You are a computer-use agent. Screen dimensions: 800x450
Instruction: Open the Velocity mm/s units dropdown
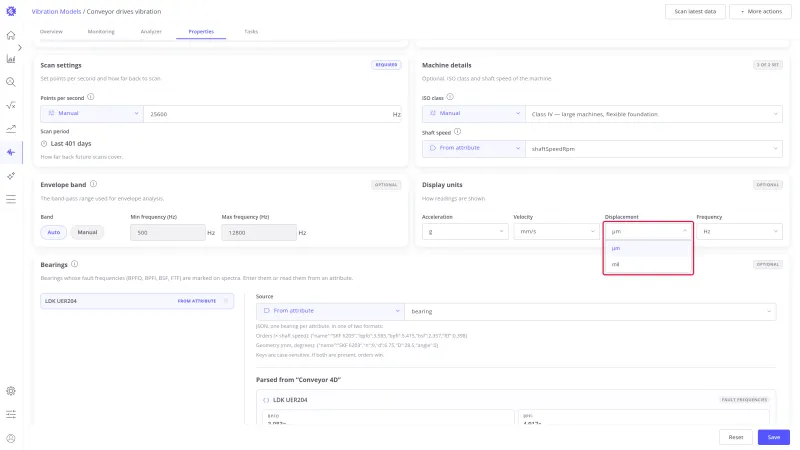[556, 232]
